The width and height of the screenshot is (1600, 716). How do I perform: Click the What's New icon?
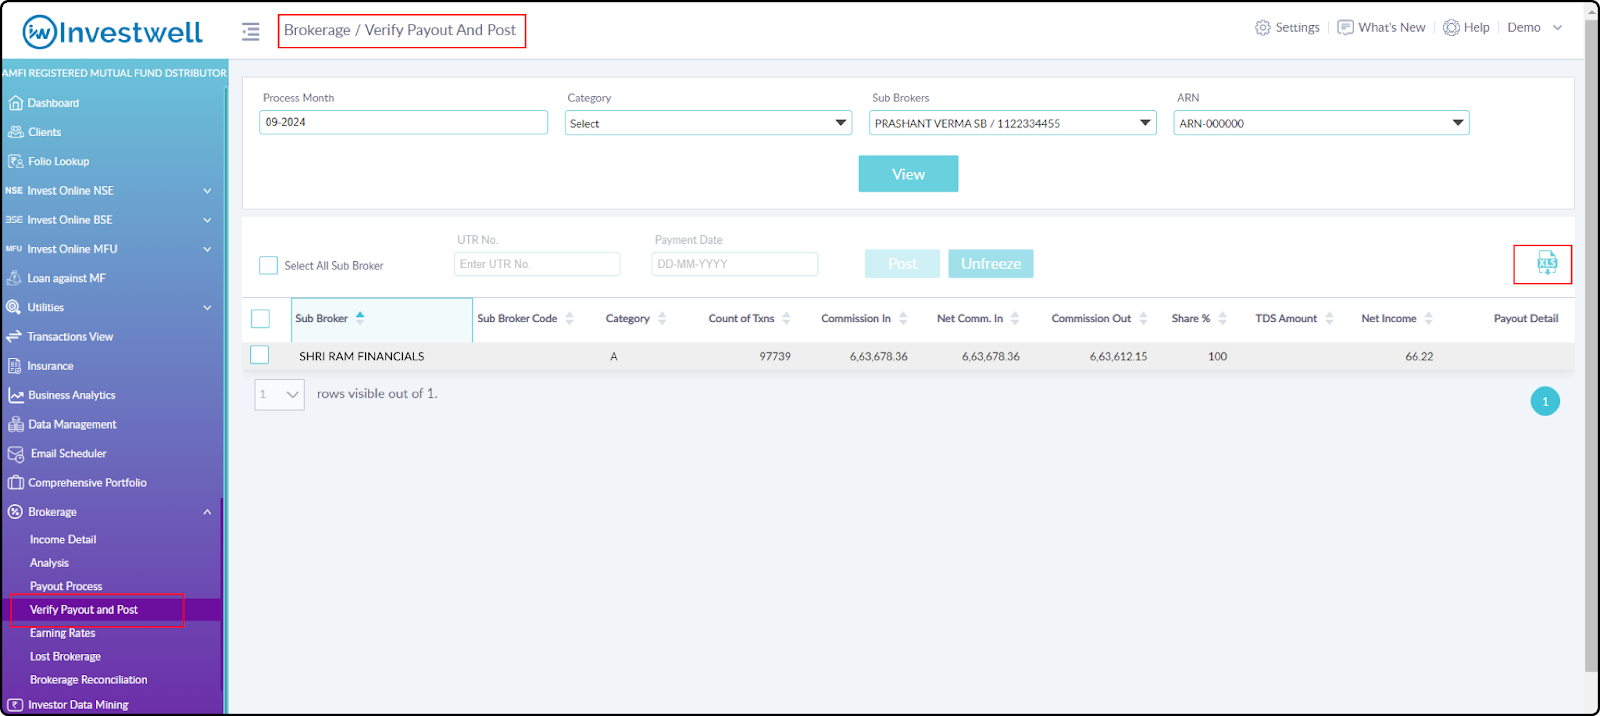click(x=1346, y=28)
